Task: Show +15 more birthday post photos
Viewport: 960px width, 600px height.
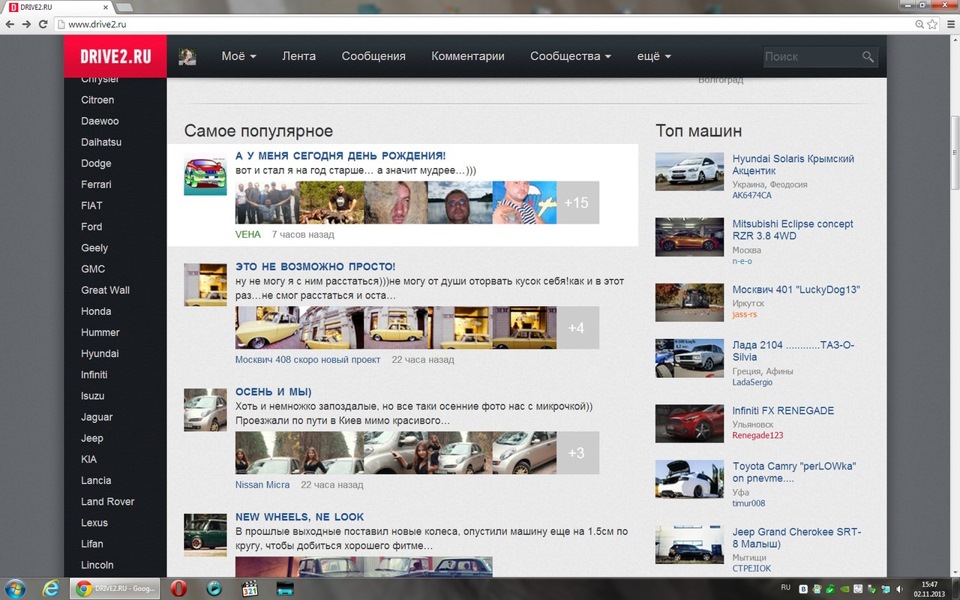Action: 577,203
